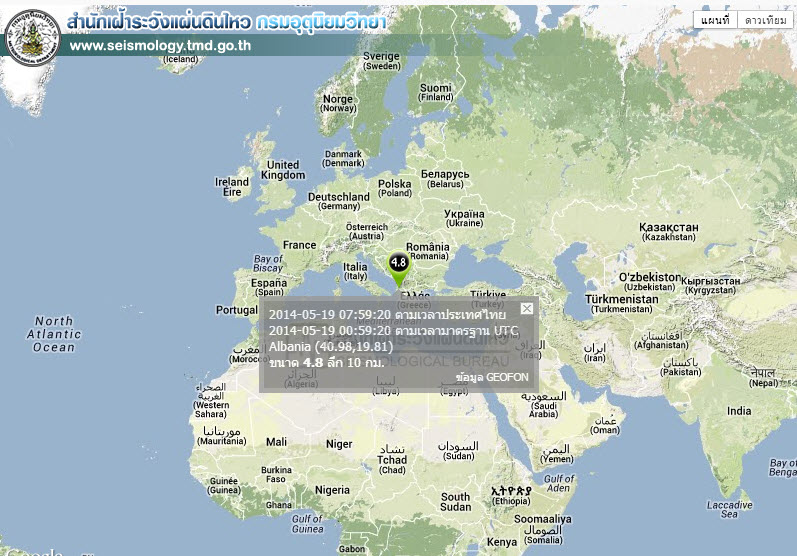Click the Україна (Ukraine) map label

pos(464,218)
